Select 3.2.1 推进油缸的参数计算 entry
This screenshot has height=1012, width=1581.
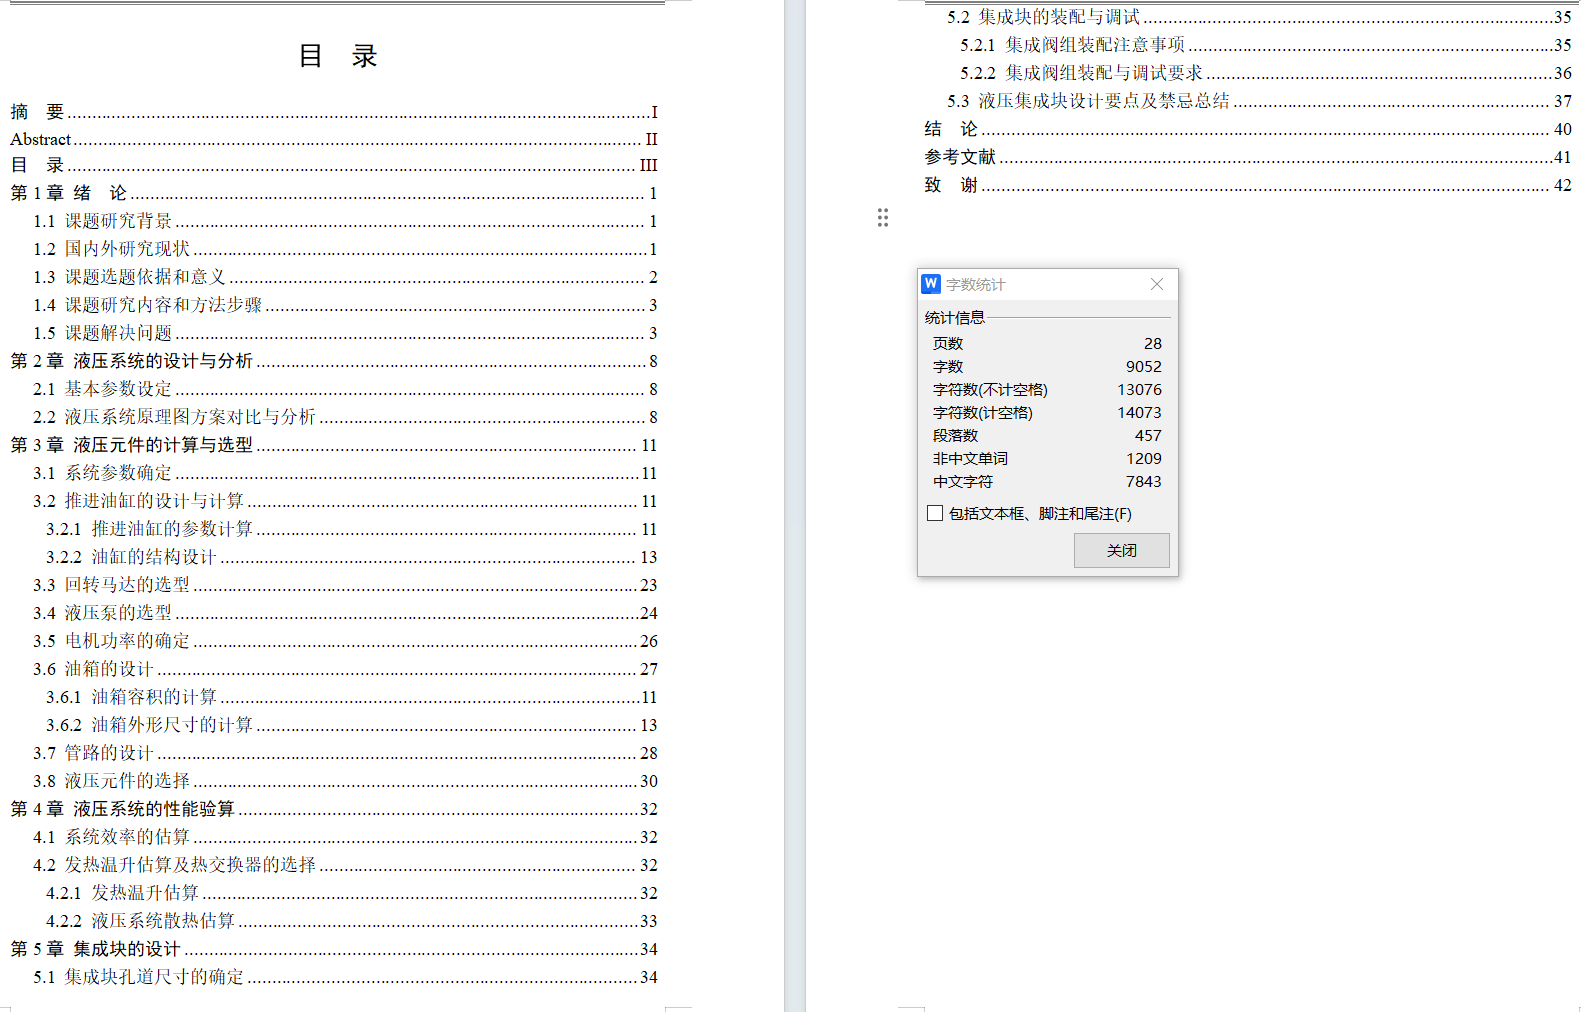[x=352, y=529]
